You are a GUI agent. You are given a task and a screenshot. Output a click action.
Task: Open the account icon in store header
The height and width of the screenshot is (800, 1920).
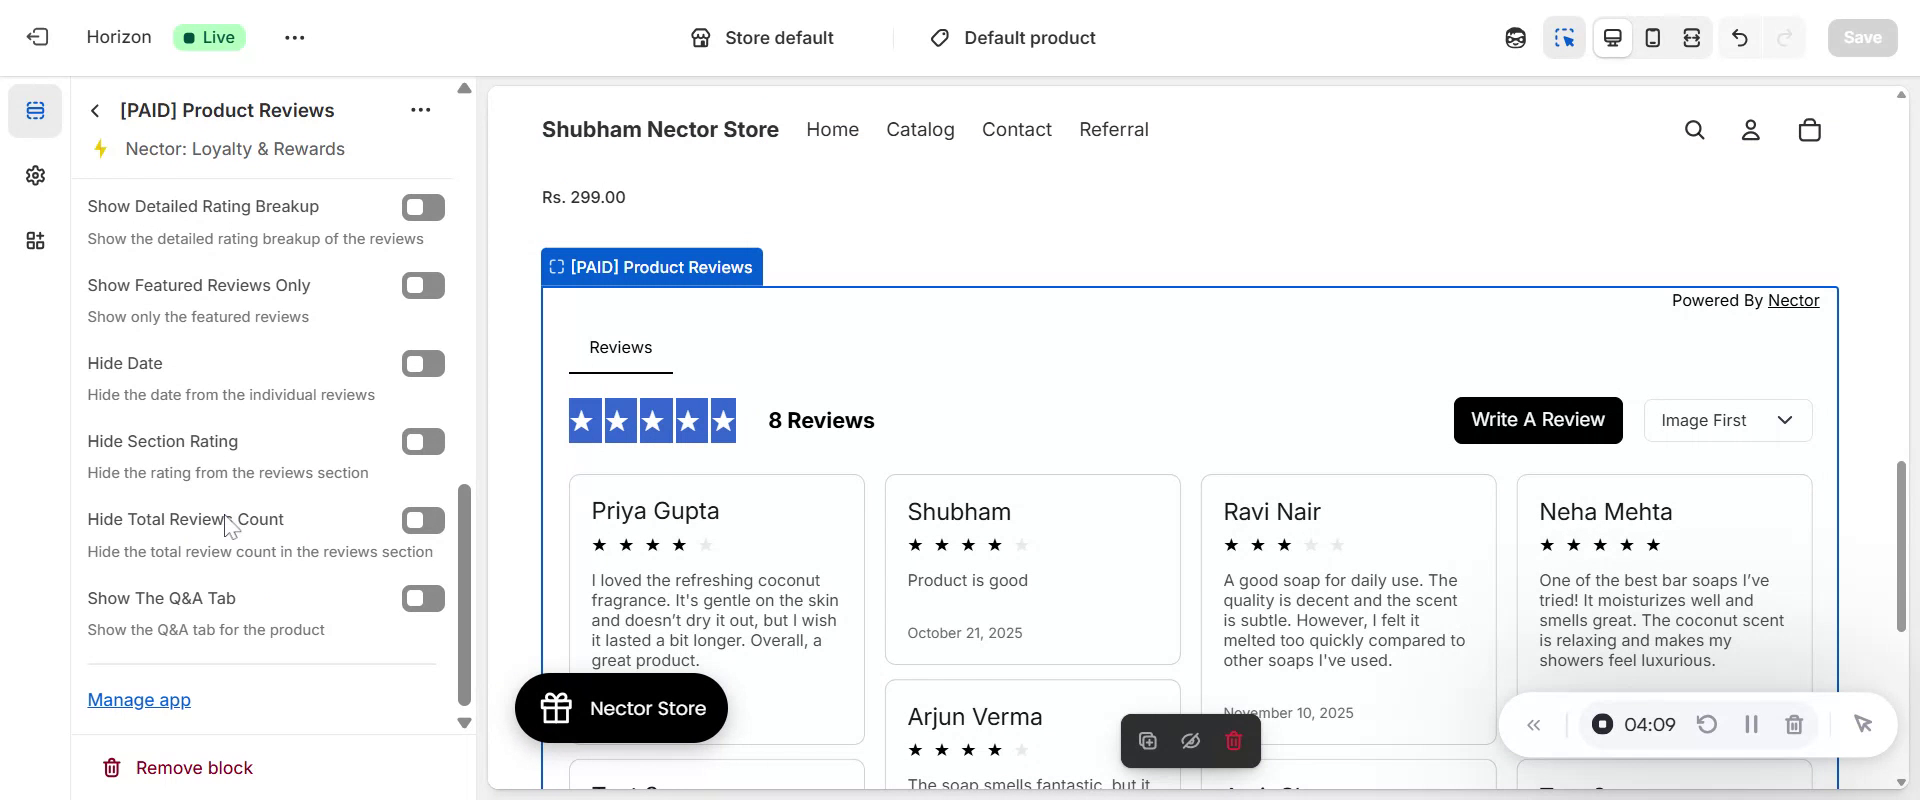[x=1751, y=130]
